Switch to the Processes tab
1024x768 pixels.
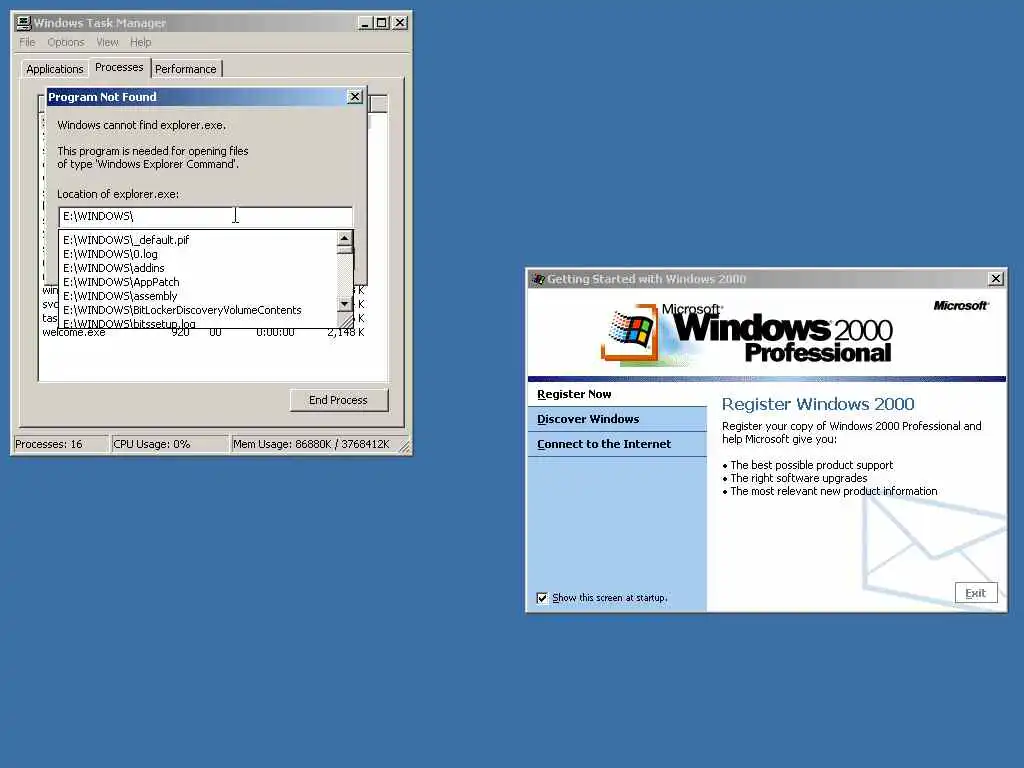point(119,67)
